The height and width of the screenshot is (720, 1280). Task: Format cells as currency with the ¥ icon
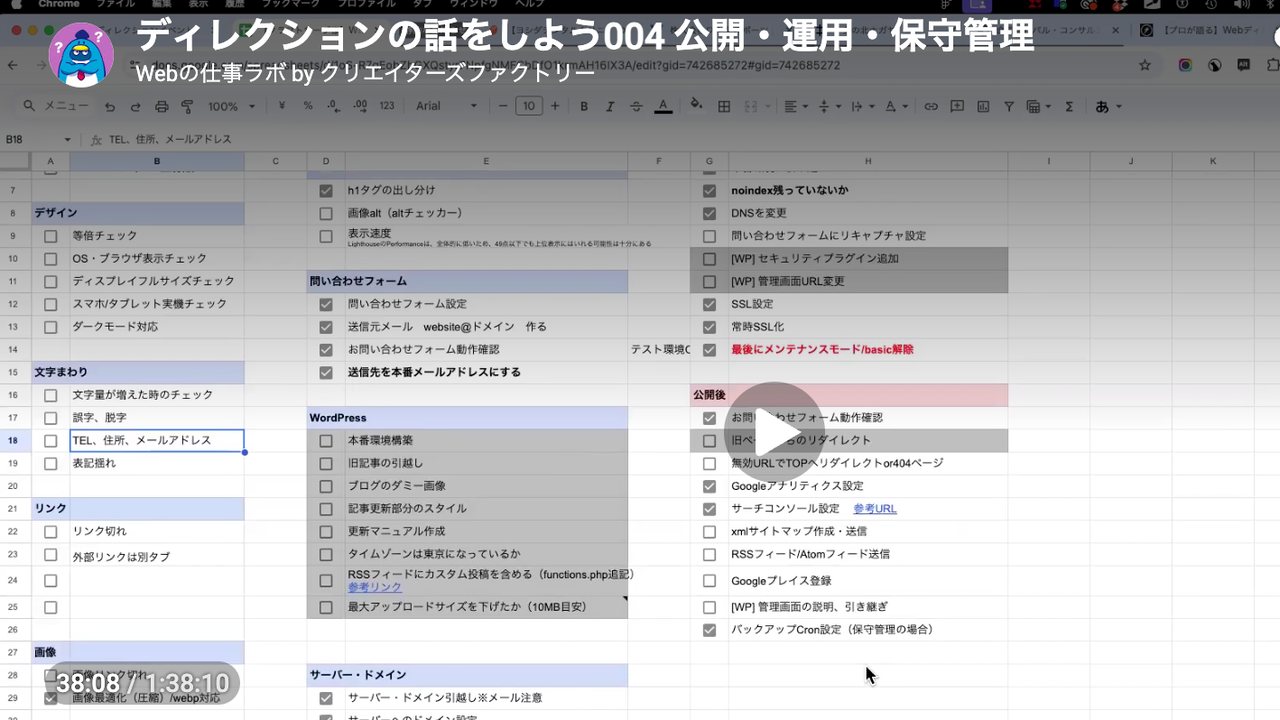281,106
